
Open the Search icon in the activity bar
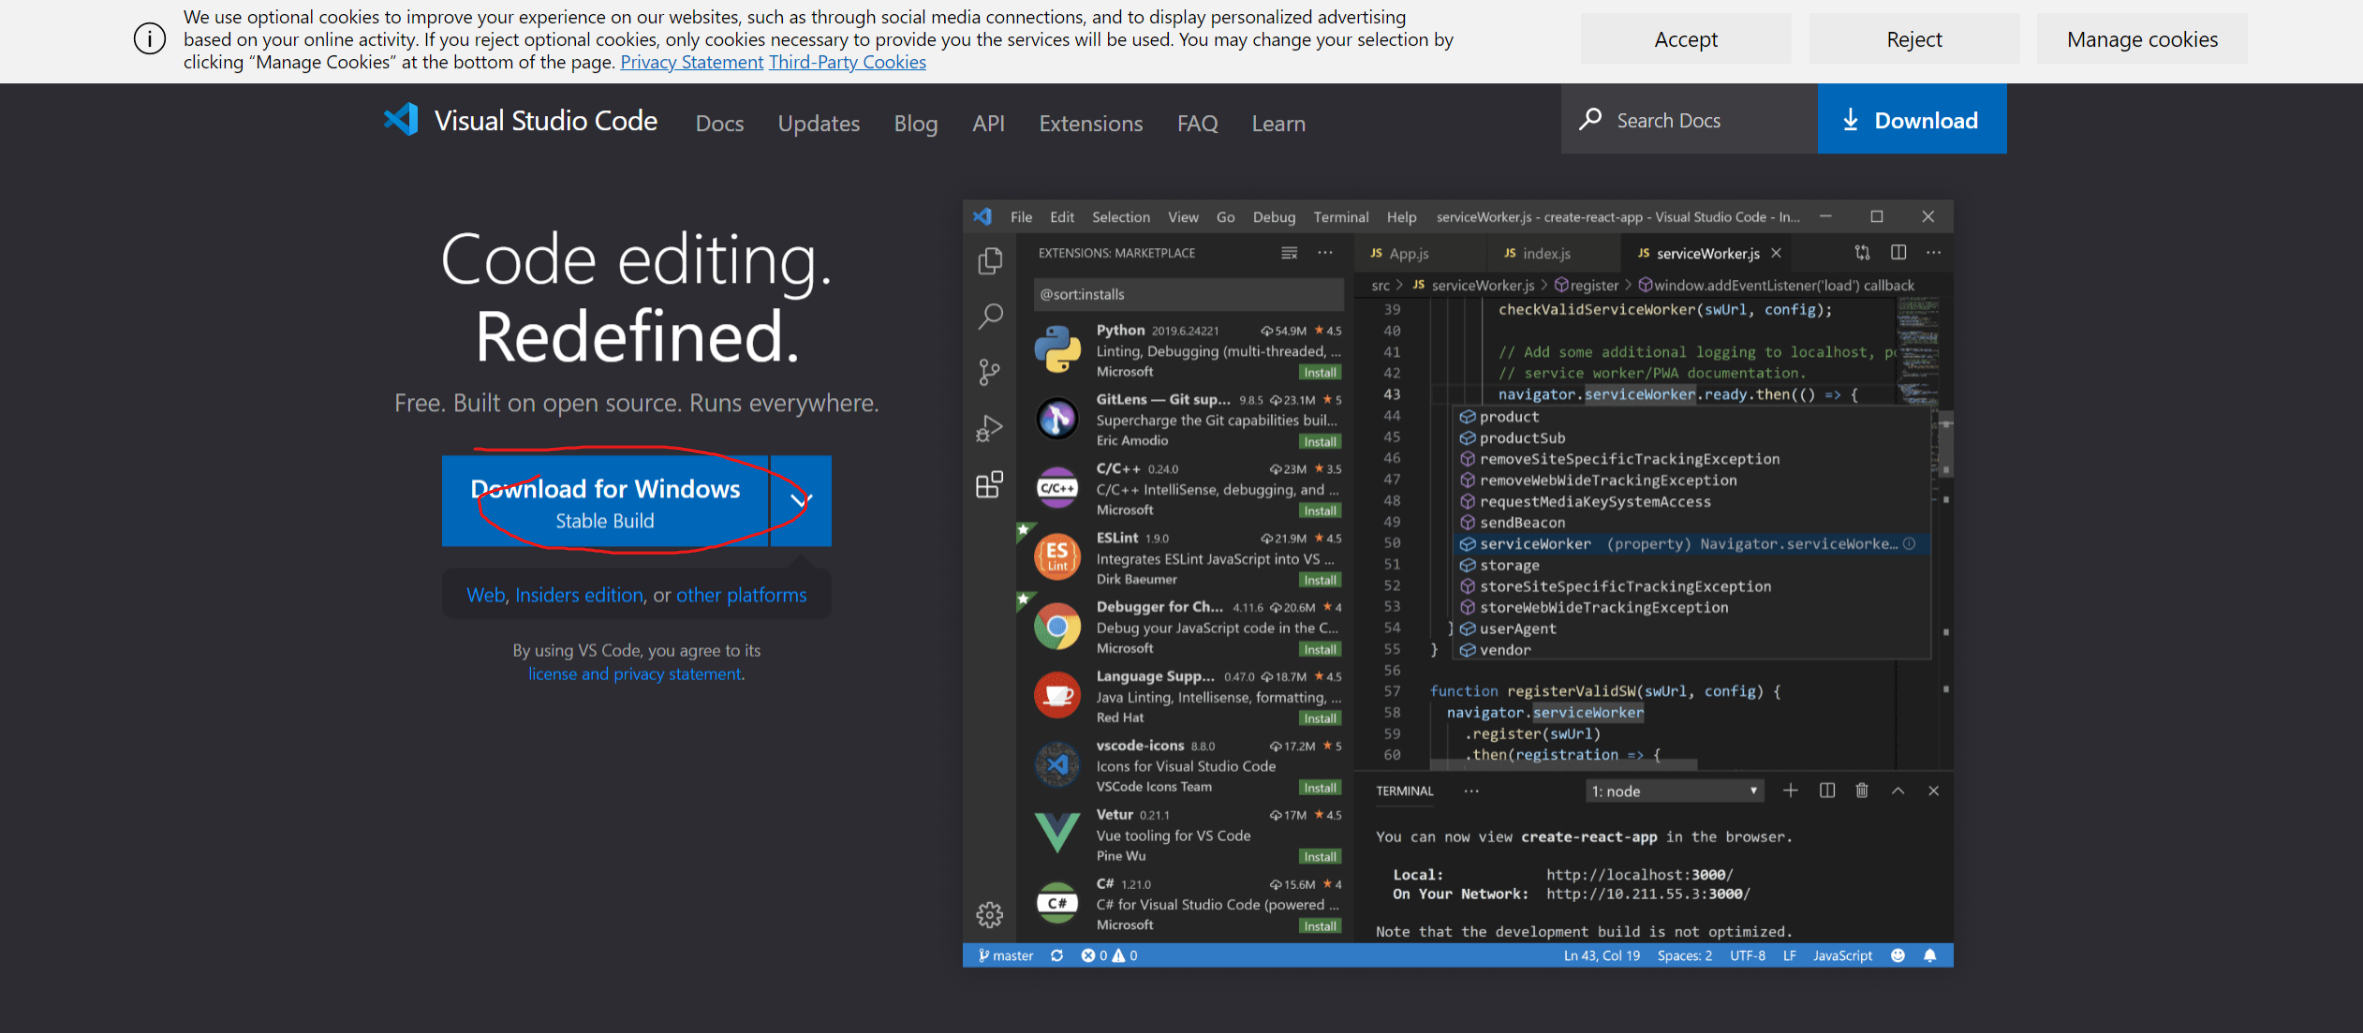coord(990,316)
